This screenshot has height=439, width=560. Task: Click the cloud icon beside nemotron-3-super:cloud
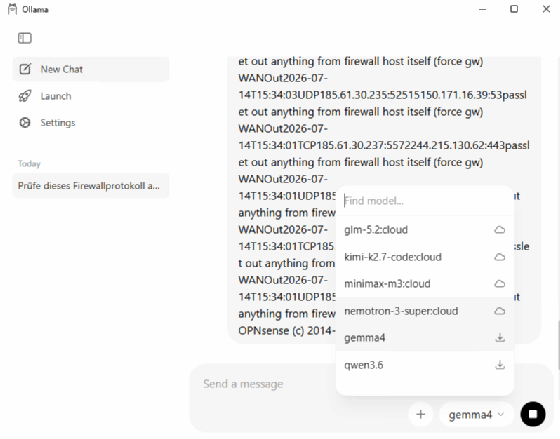[500, 311]
